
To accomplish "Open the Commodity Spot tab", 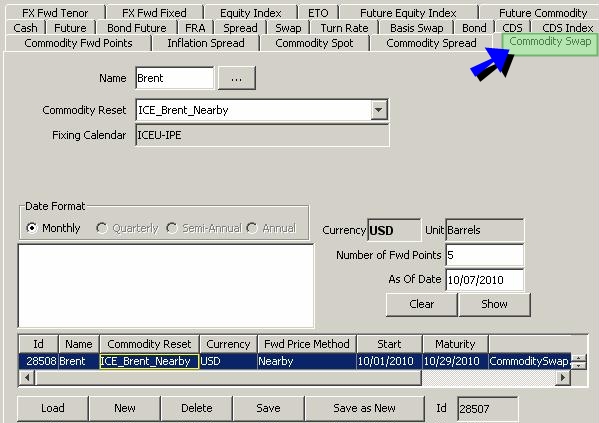I will coord(314,43).
